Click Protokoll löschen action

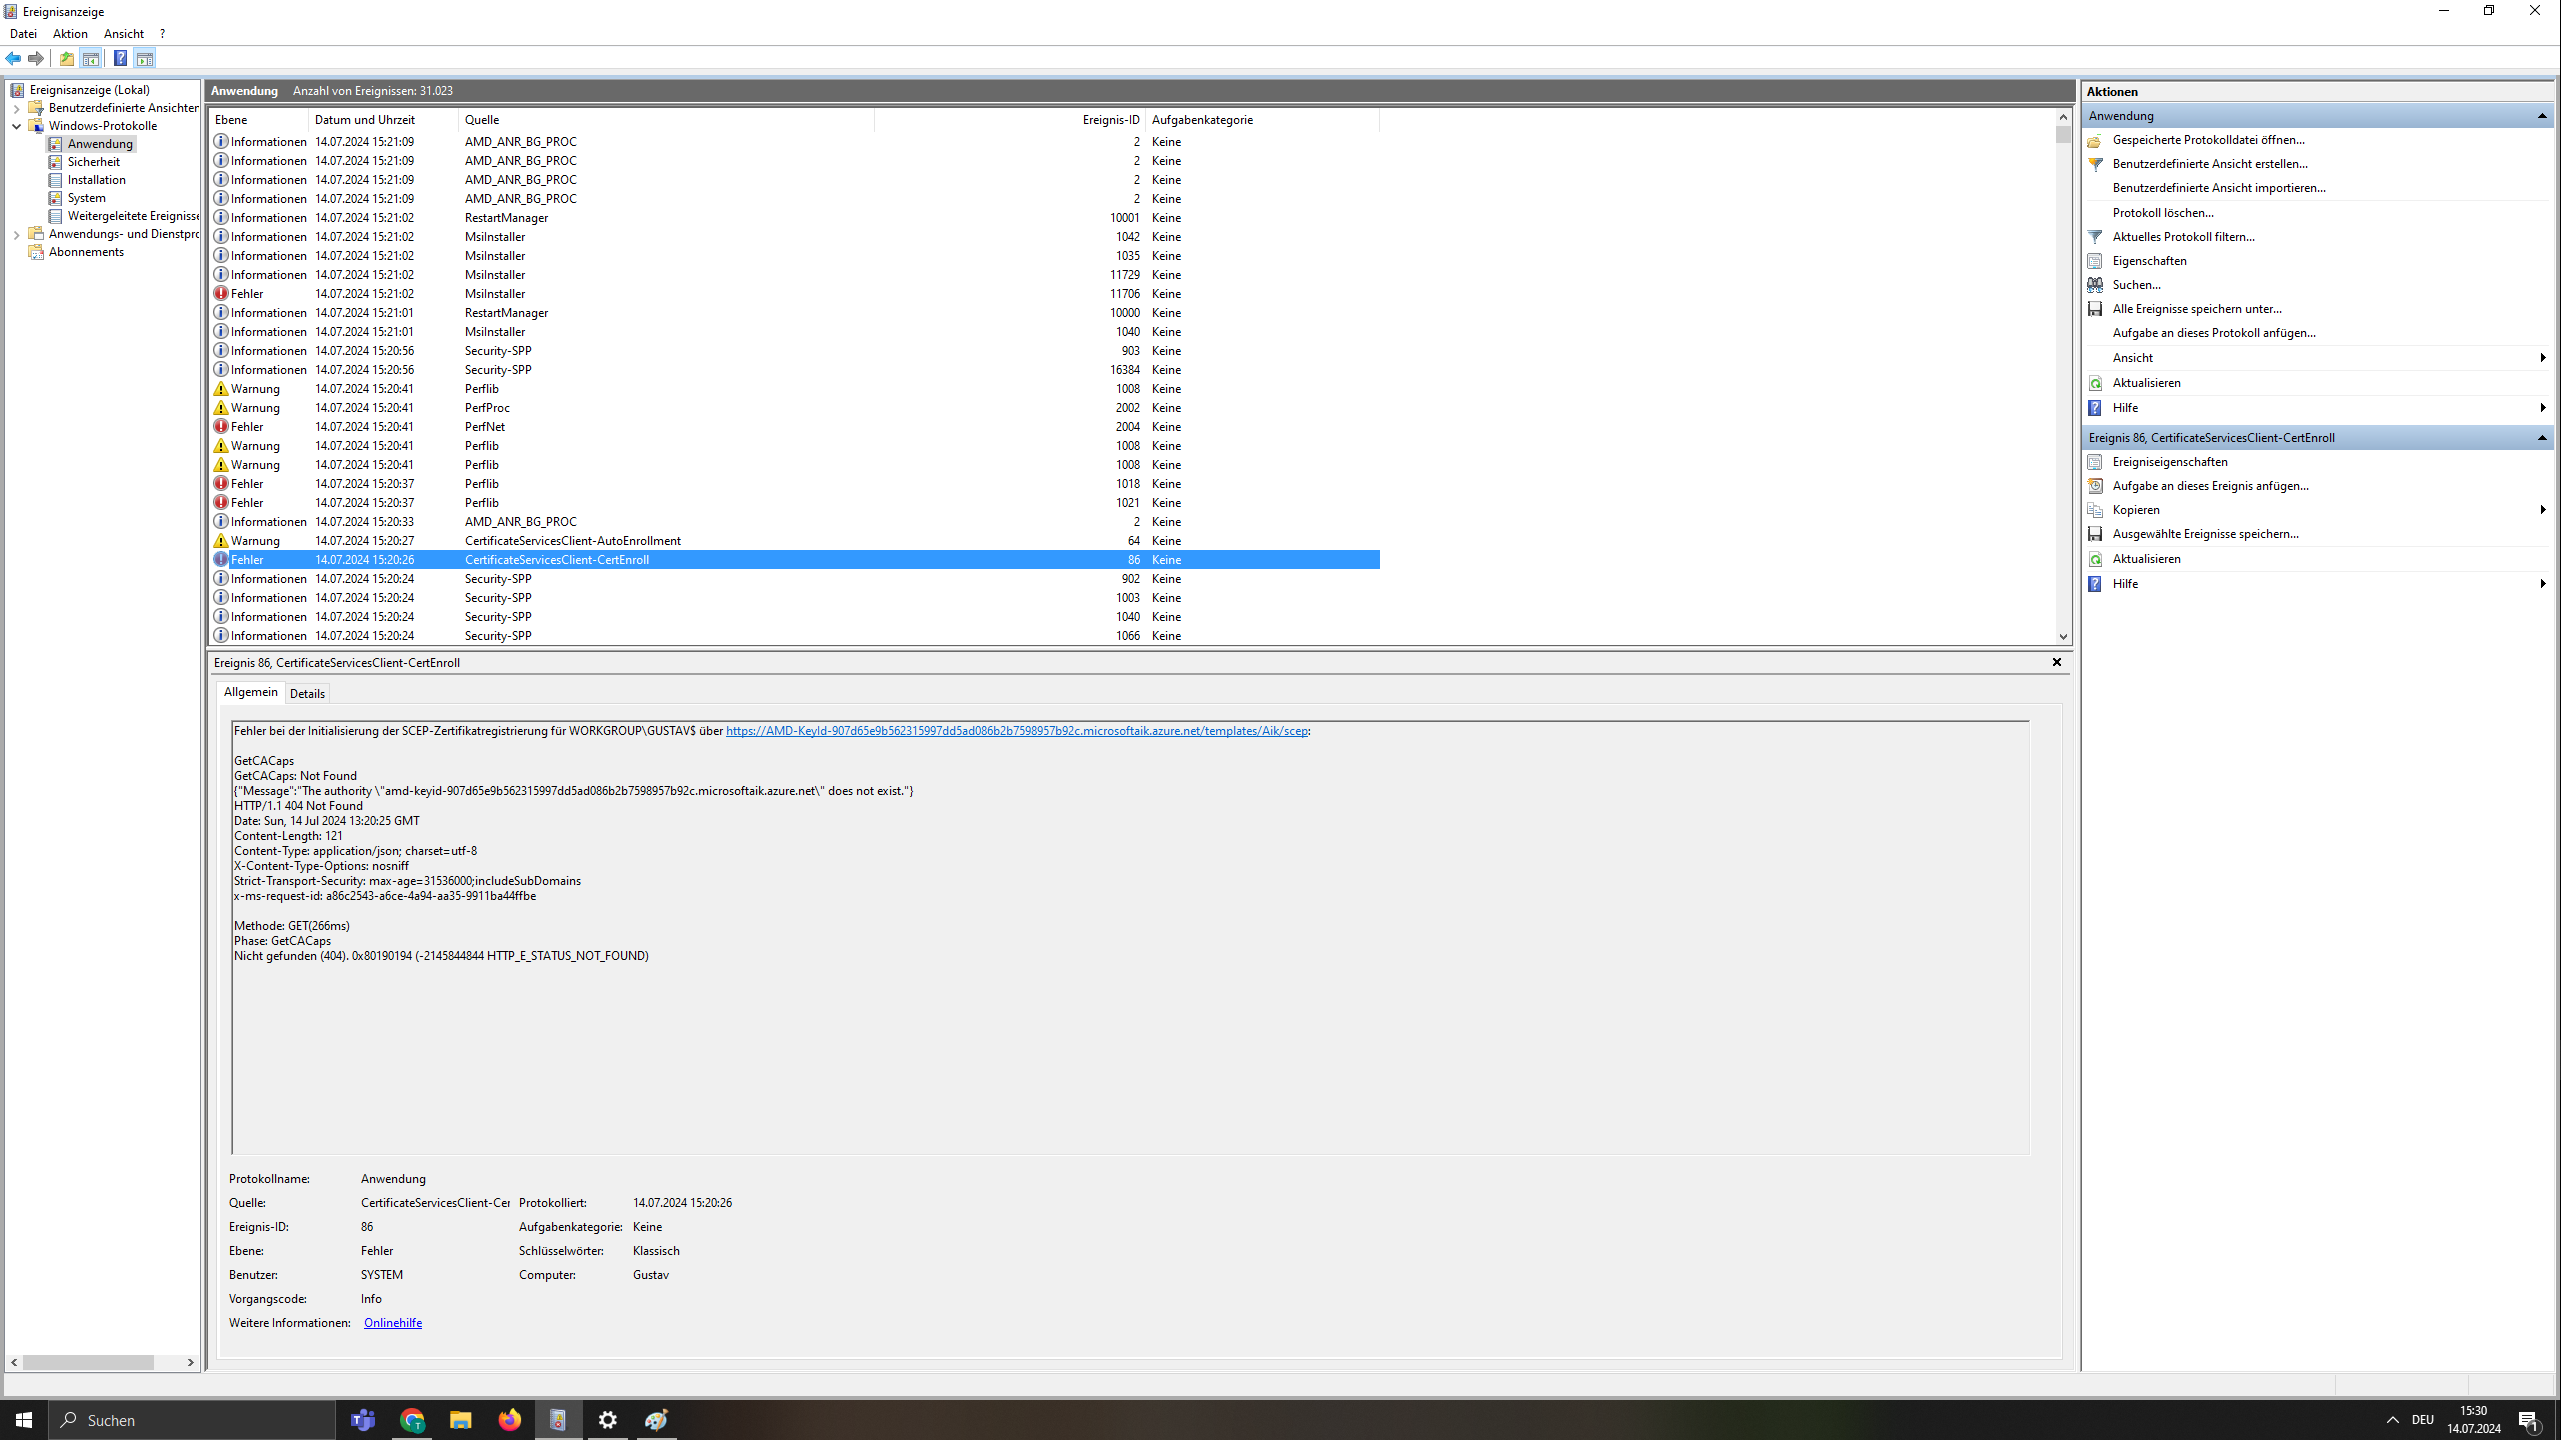(x=2162, y=213)
